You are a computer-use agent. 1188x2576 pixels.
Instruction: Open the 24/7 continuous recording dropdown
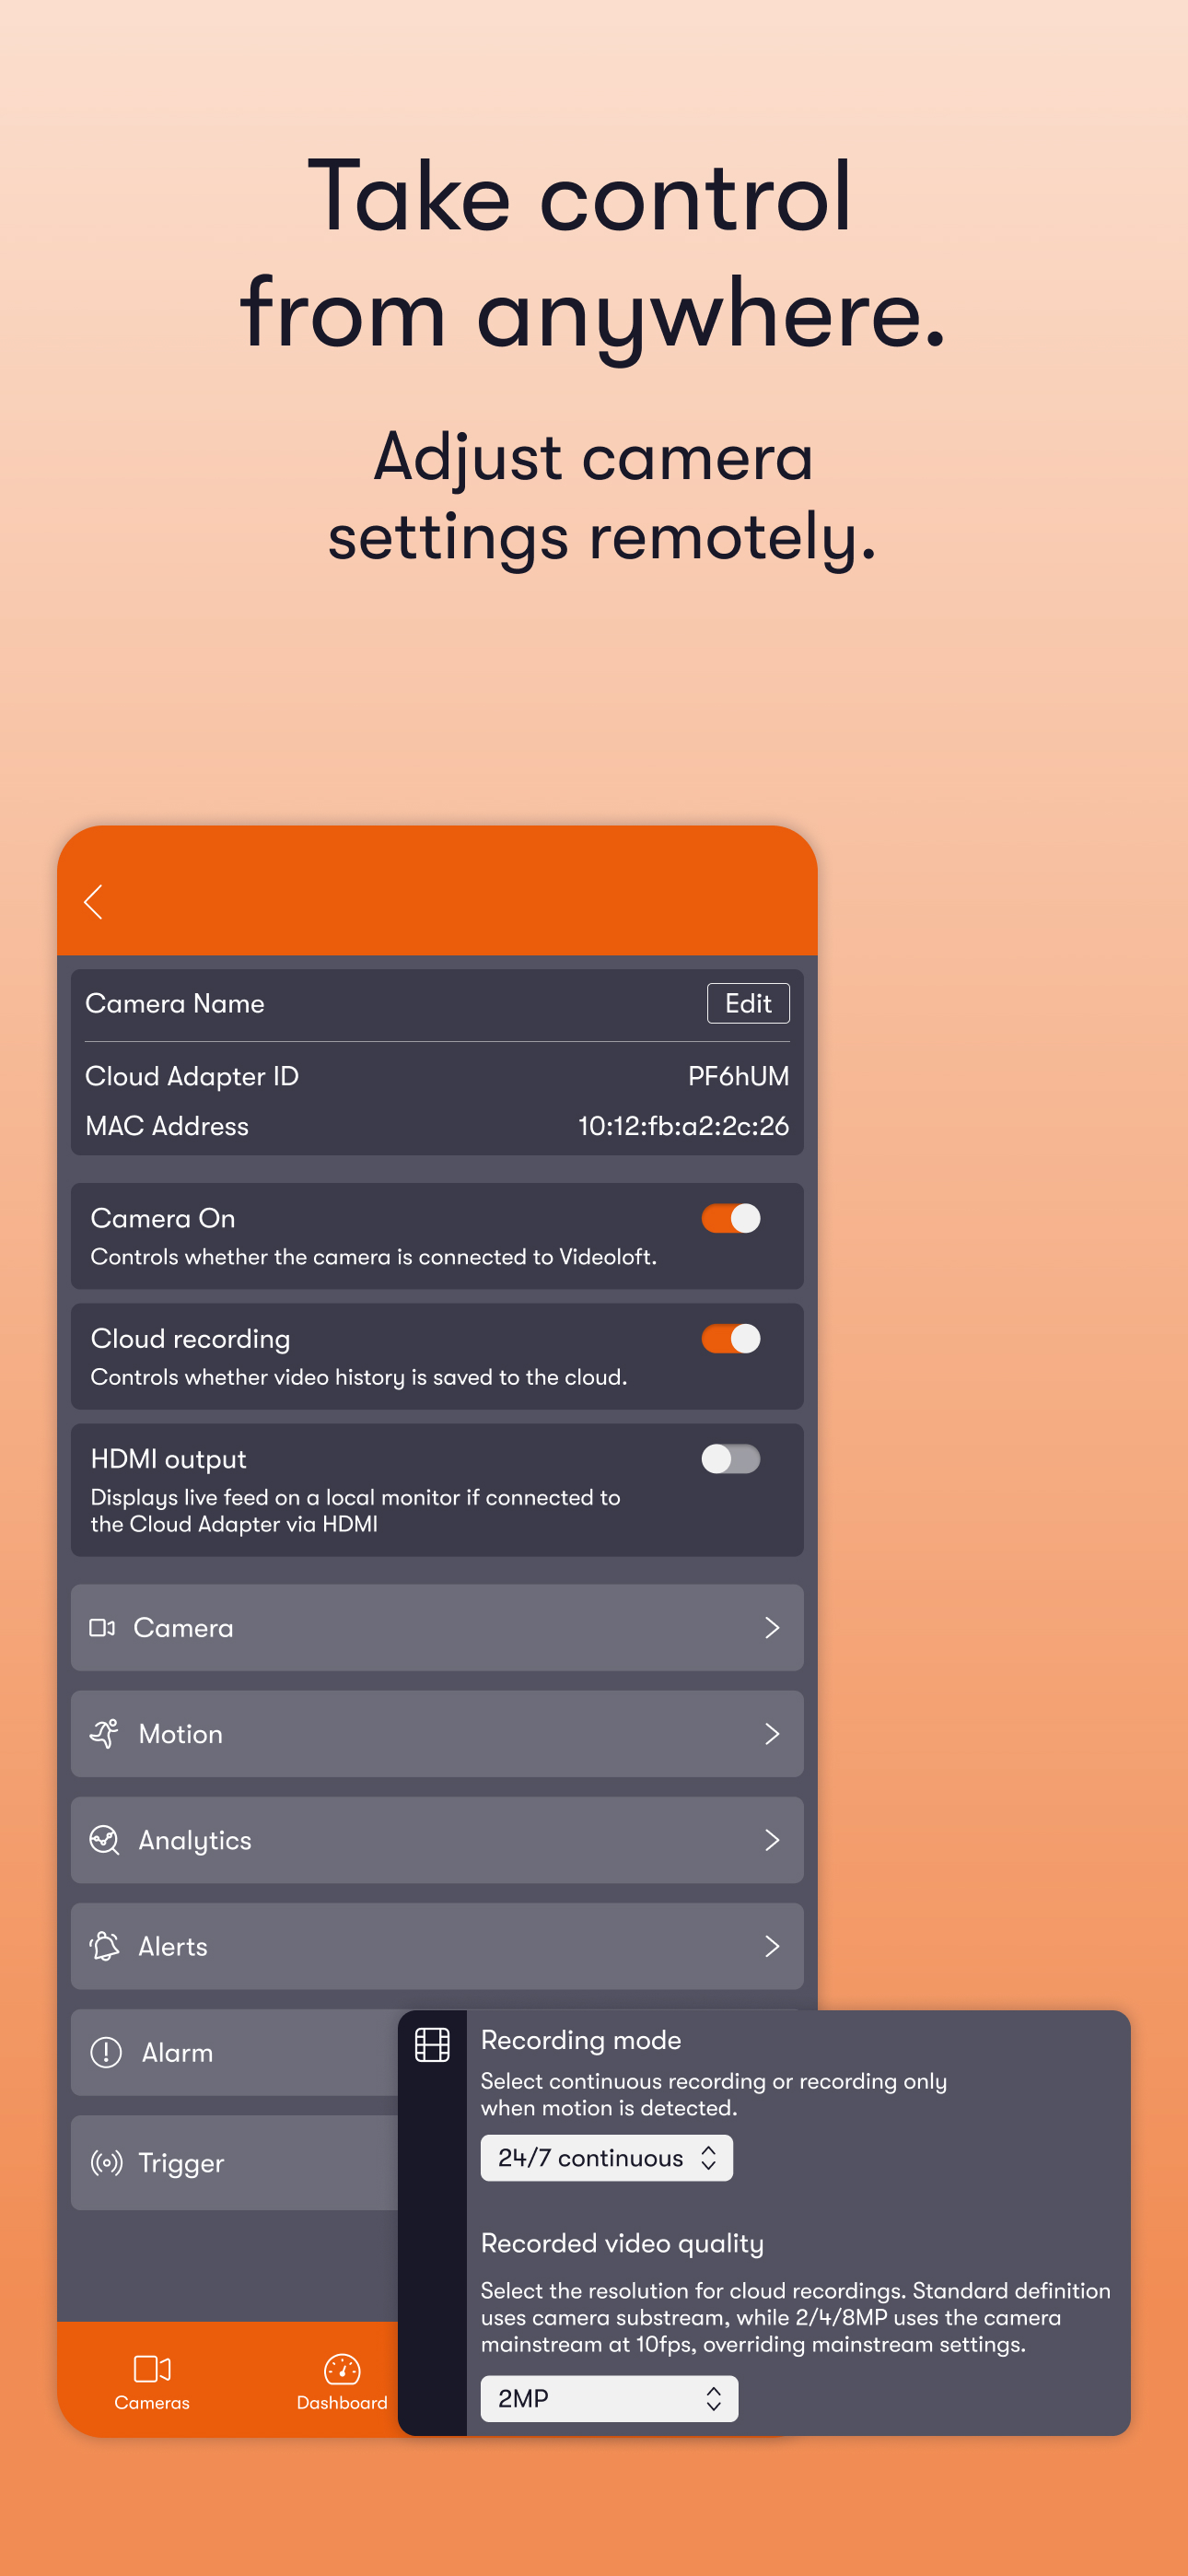click(607, 2158)
